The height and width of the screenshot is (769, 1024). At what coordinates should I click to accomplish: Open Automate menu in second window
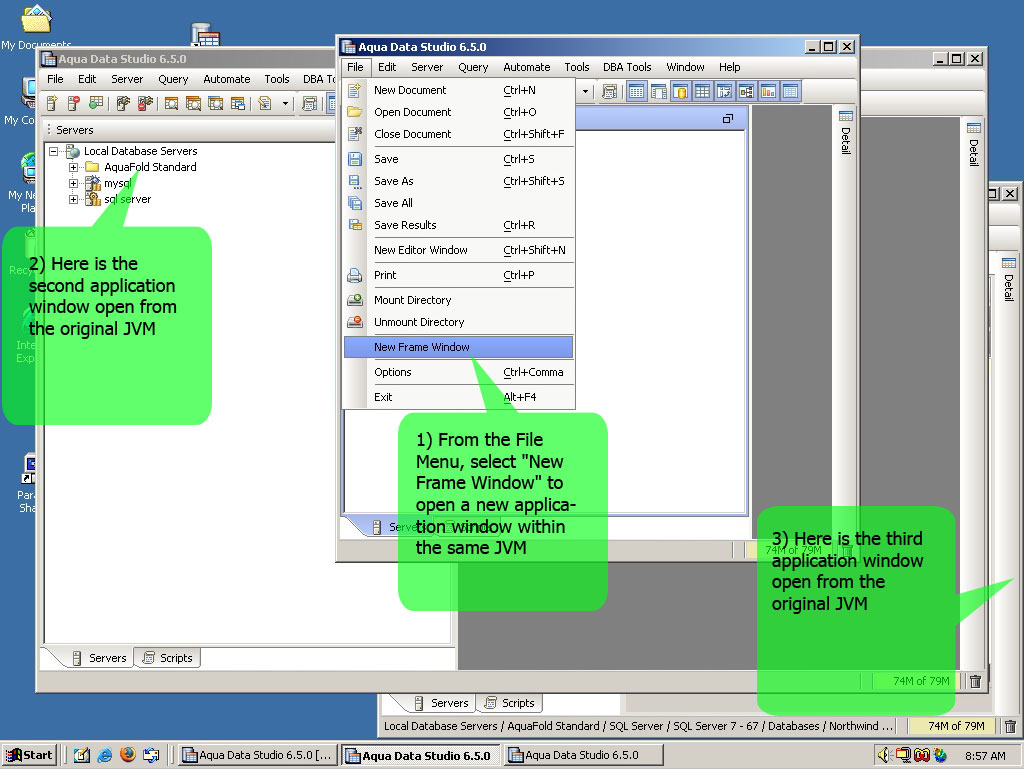(227, 79)
